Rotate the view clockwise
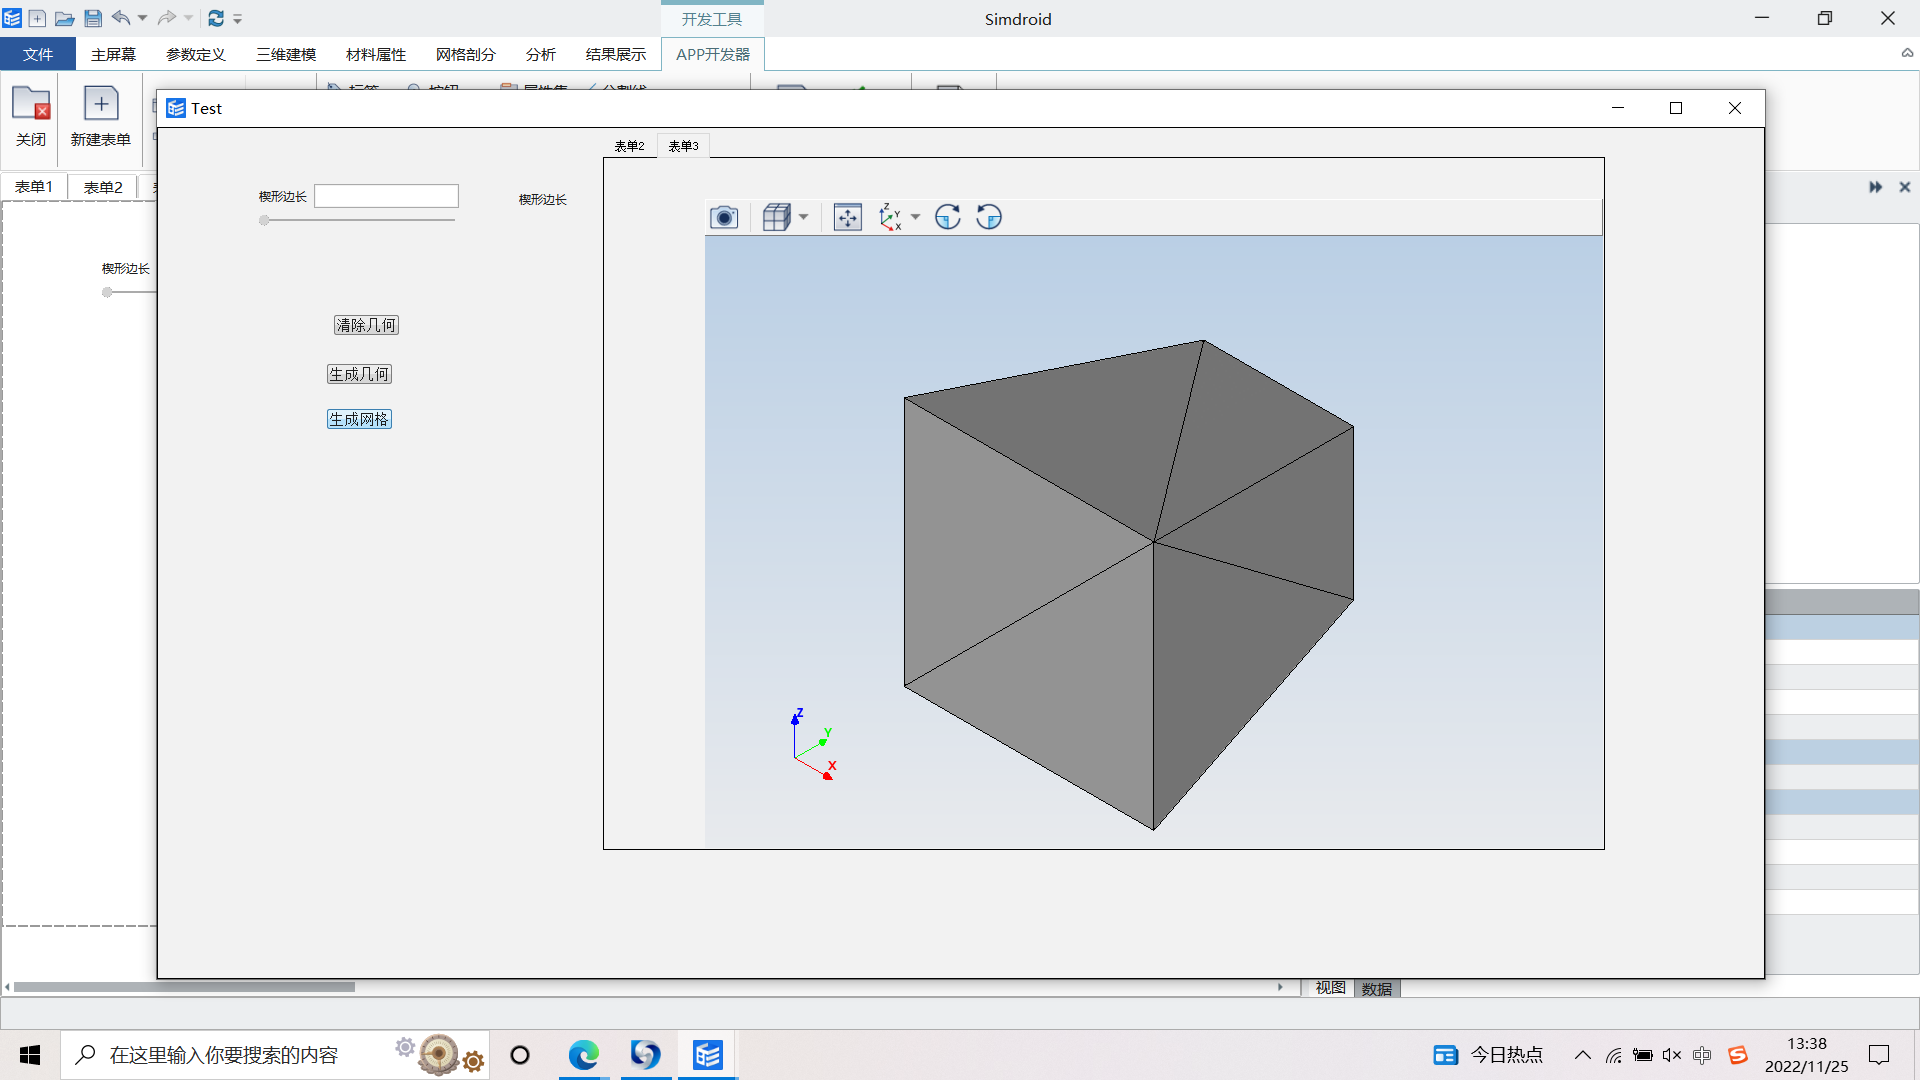1920x1080 pixels. point(947,217)
